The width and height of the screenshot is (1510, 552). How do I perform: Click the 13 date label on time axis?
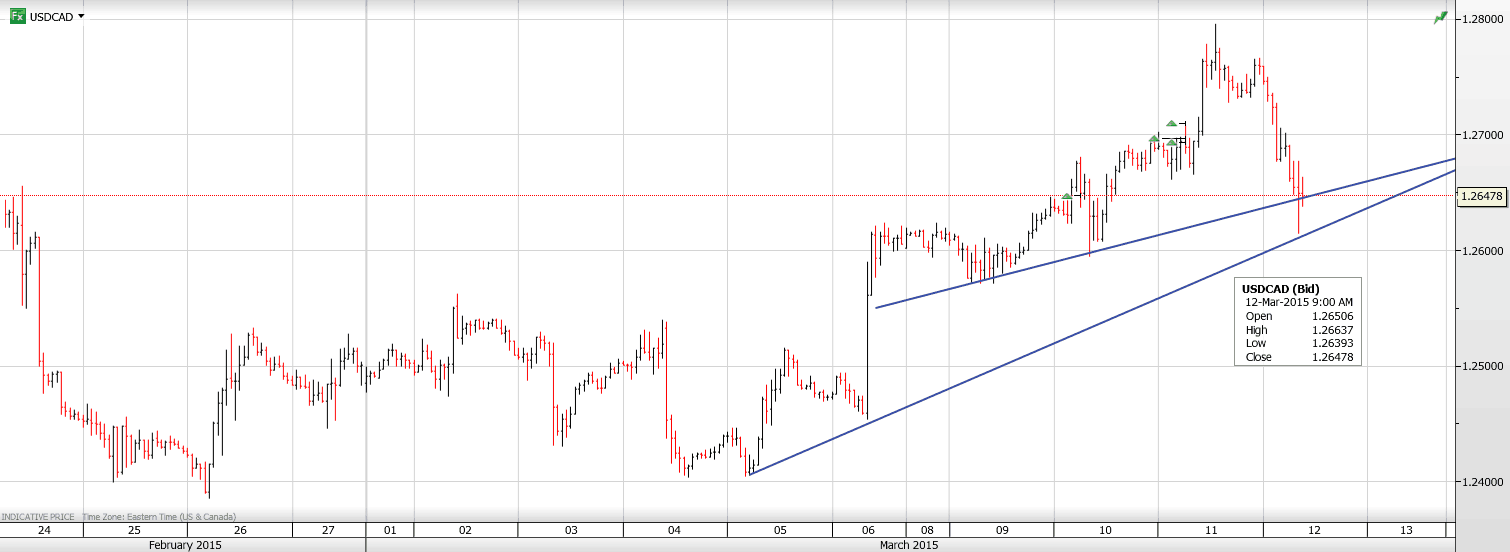click(1406, 530)
